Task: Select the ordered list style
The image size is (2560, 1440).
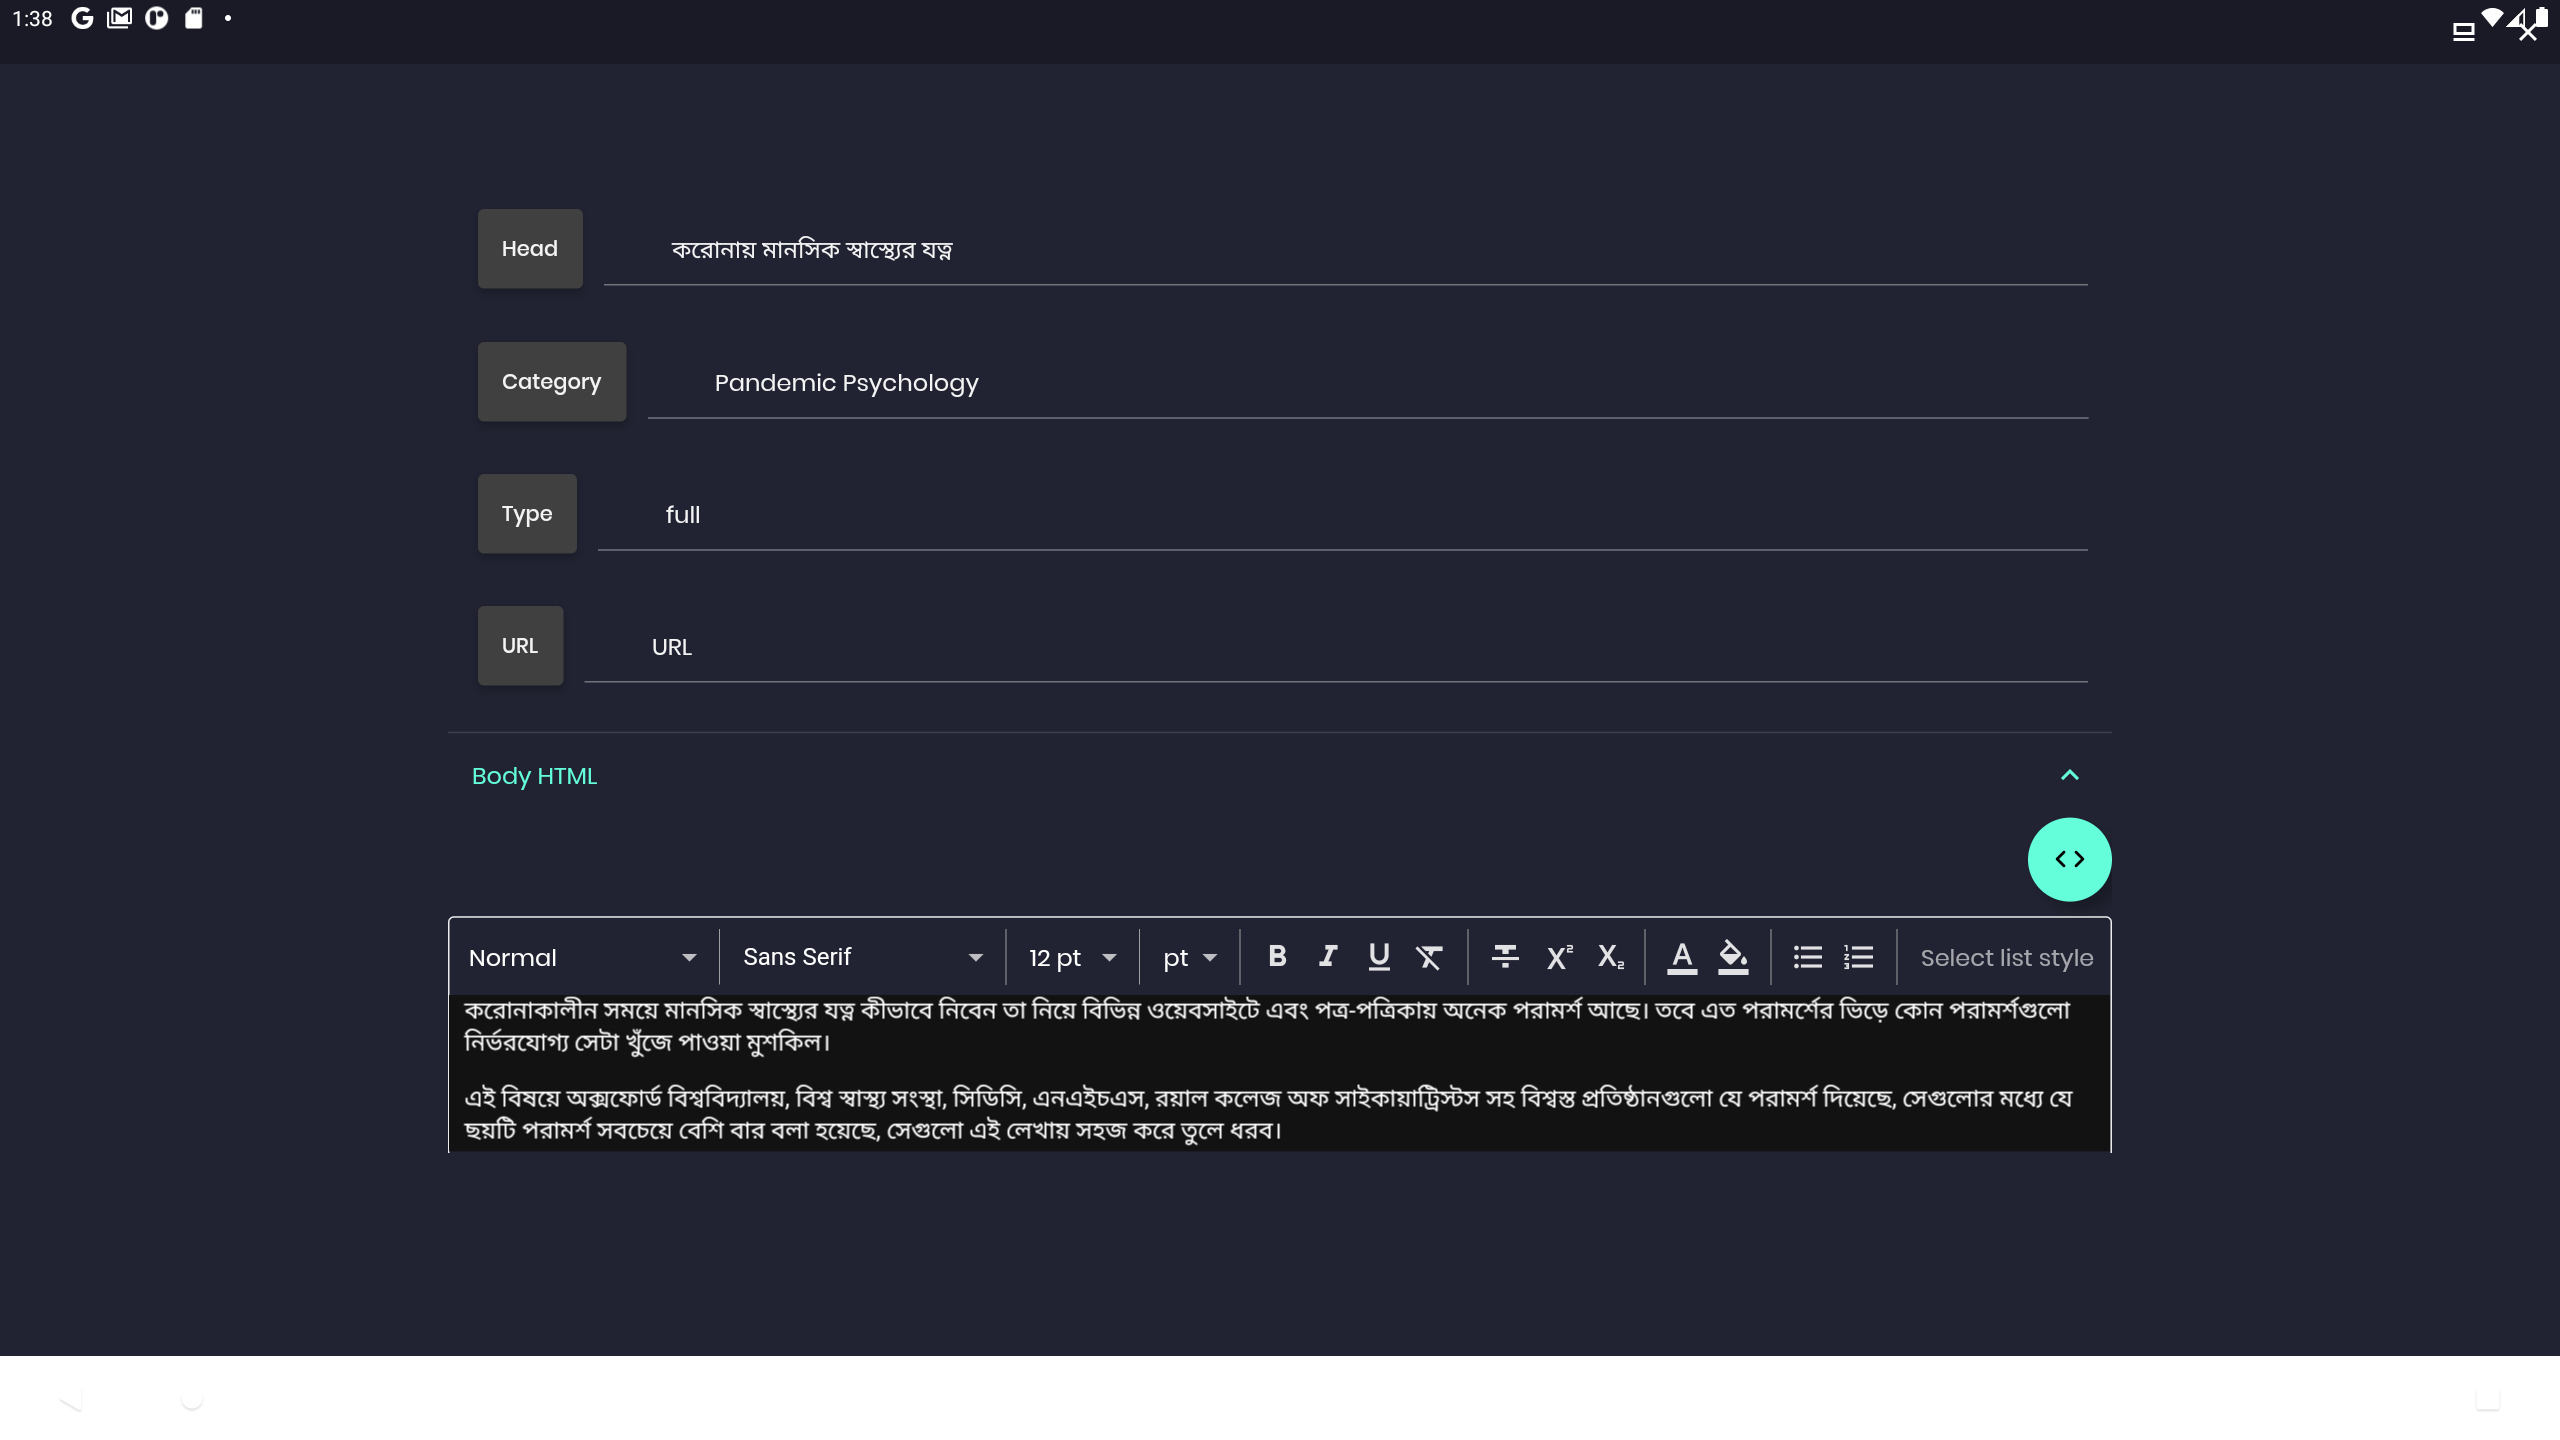Action: pos(1858,956)
